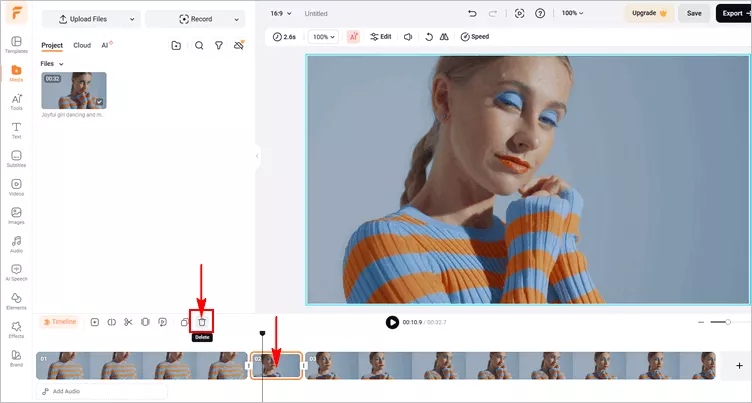Screen dimensions: 752x403
Task: Select timeline clip 03
Action: coord(510,366)
